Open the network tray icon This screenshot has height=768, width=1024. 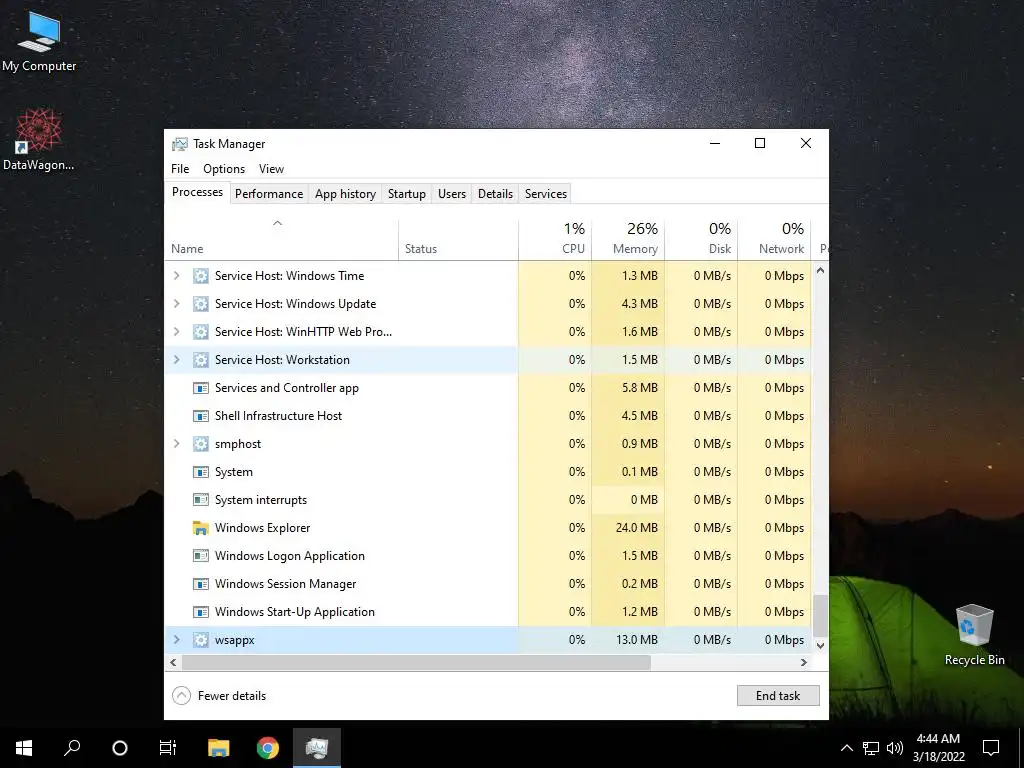[871, 748]
